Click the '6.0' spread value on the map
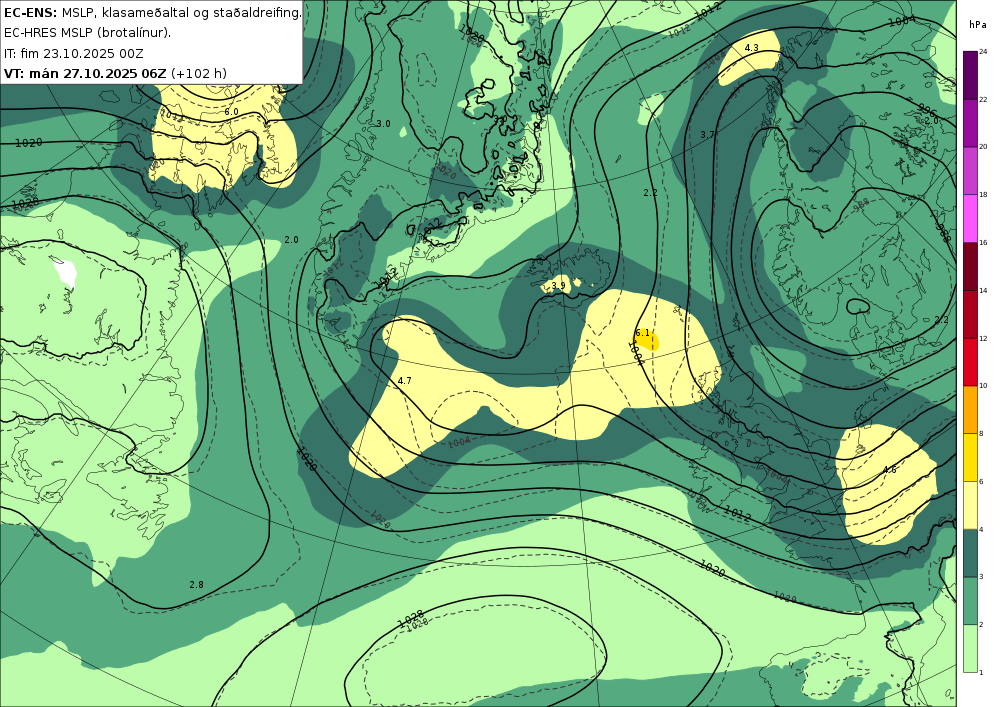 [x=231, y=112]
